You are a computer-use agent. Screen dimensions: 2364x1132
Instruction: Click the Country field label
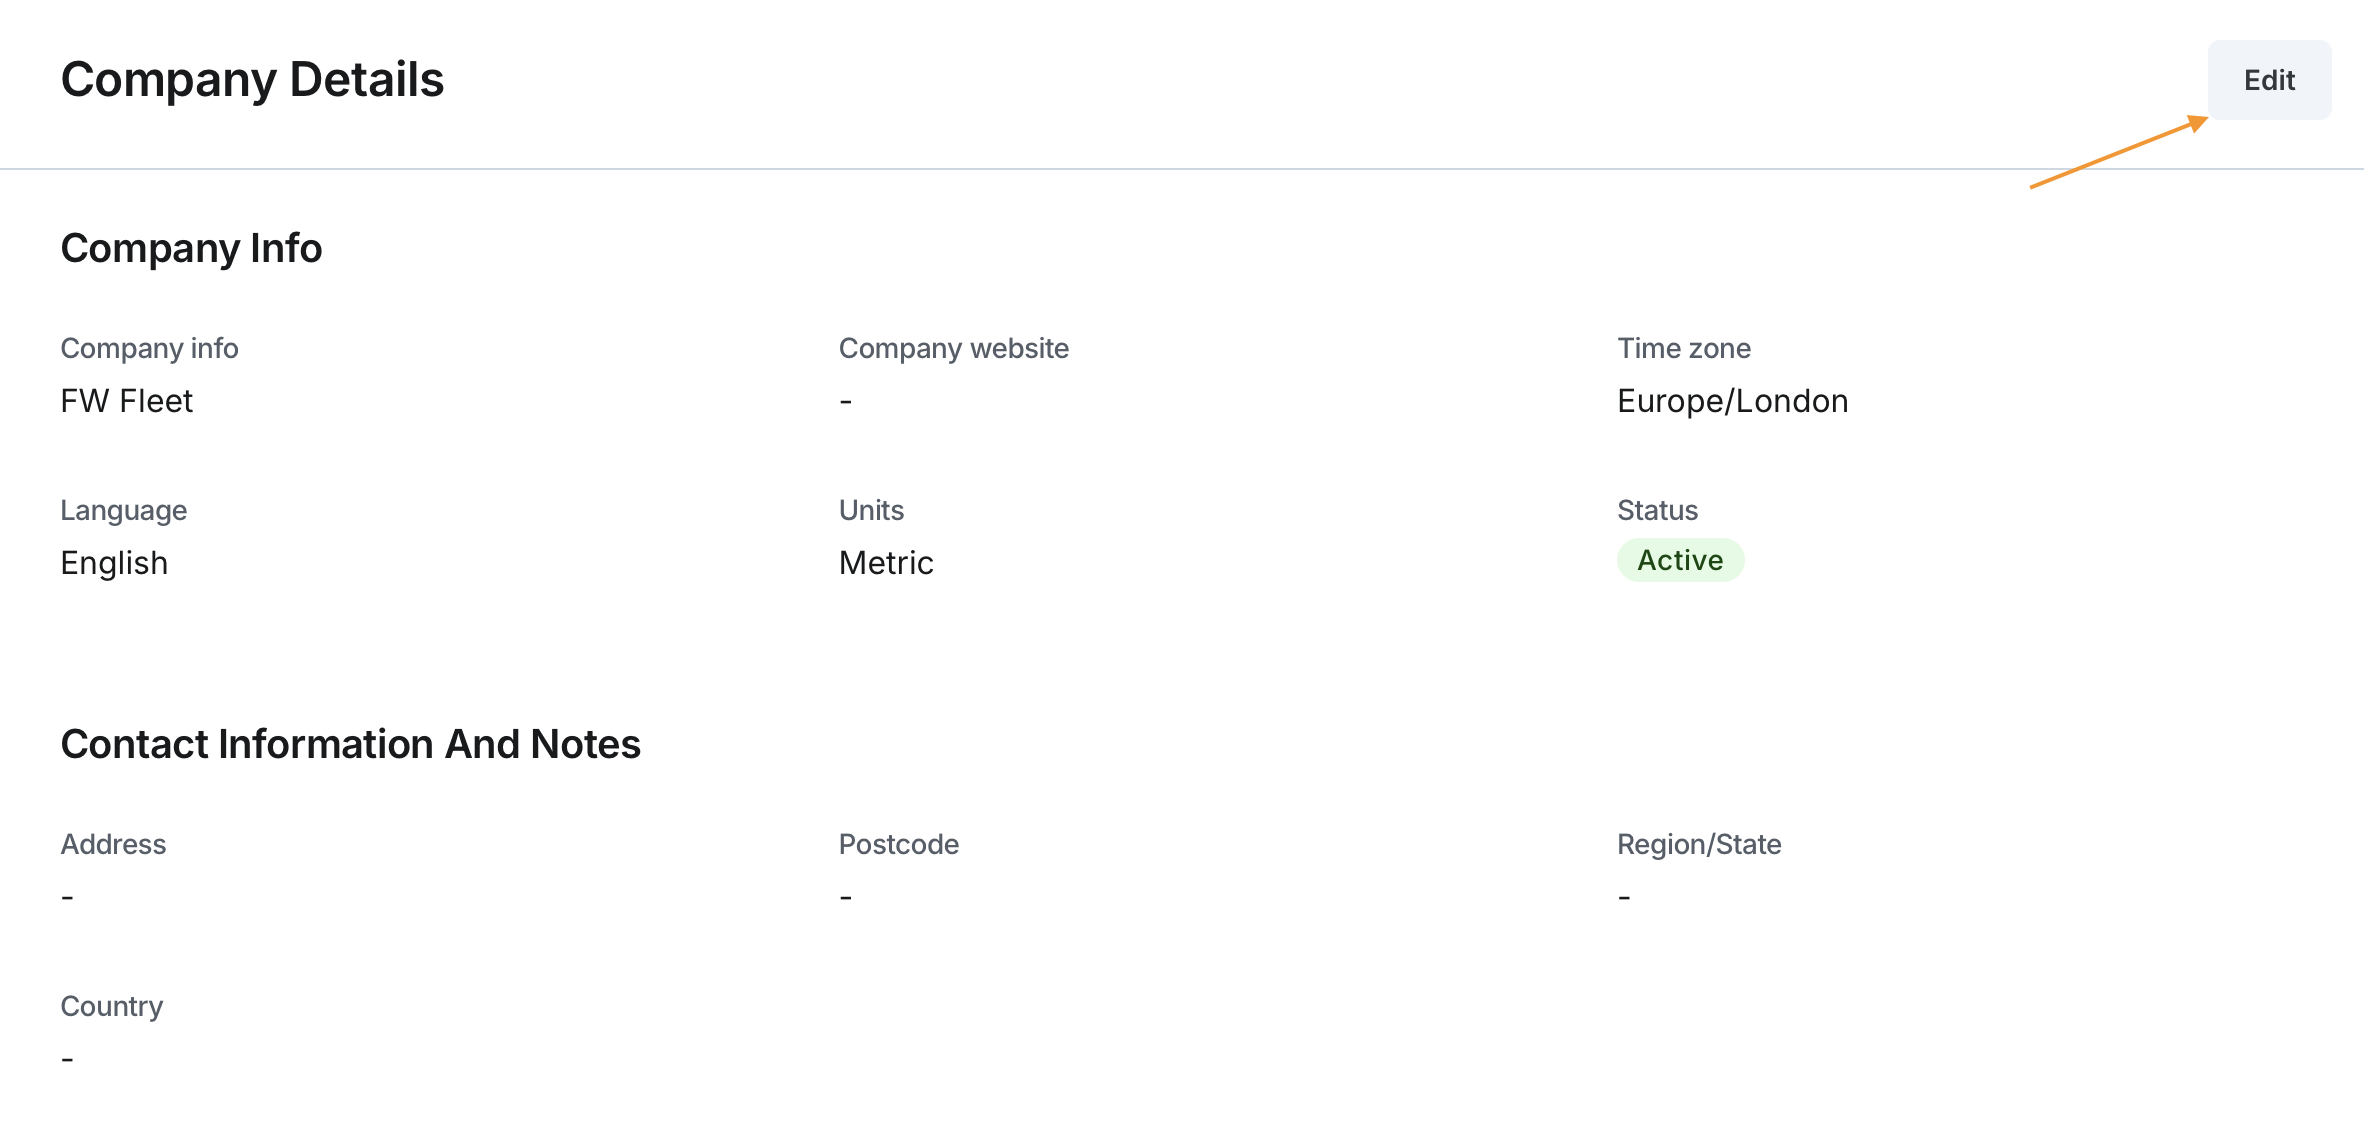(111, 1006)
